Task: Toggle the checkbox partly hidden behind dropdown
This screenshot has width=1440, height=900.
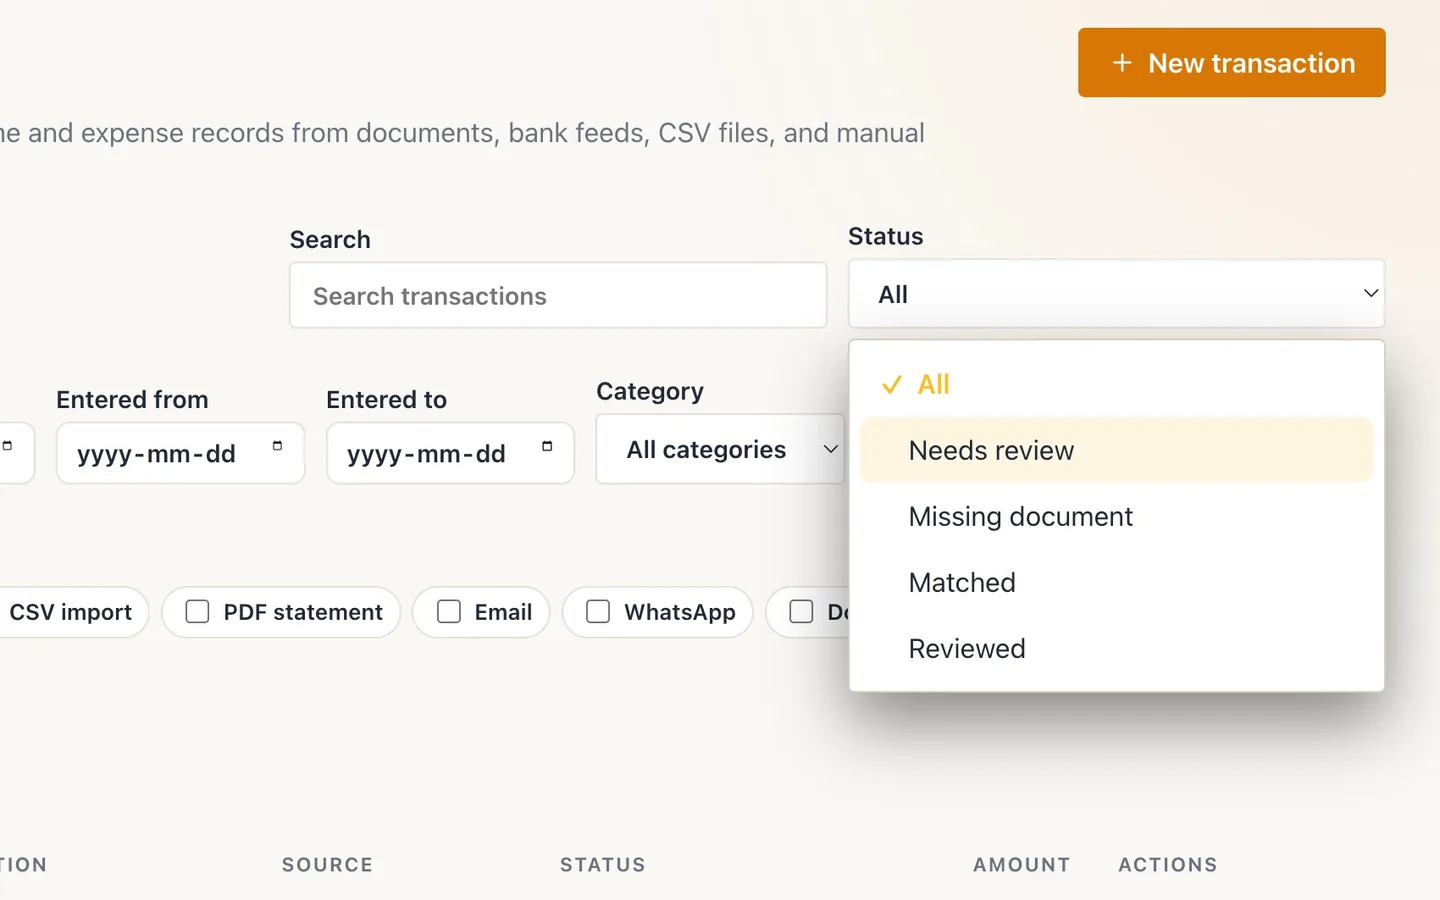Action: (801, 612)
